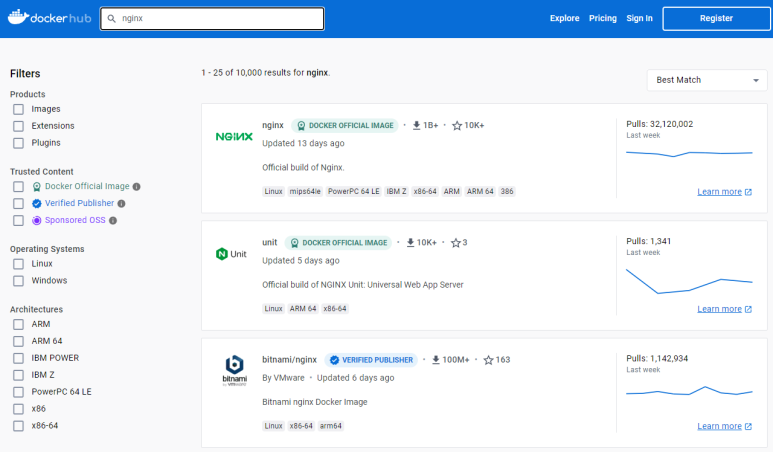Click the PowerPC 64 LE tag on nginx
The height and width of the screenshot is (452, 773).
[353, 191]
